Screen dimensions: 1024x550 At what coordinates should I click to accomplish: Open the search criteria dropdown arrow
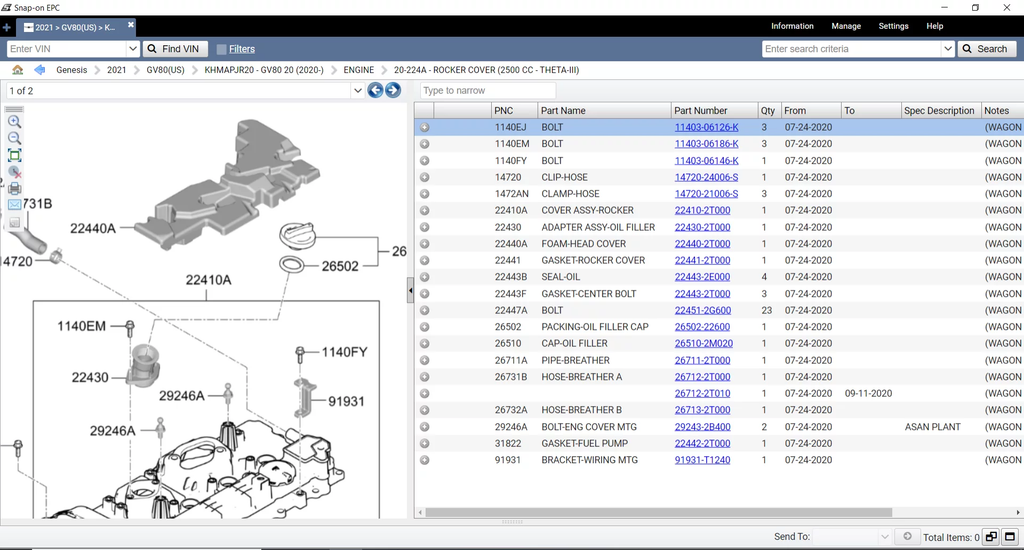[947, 49]
